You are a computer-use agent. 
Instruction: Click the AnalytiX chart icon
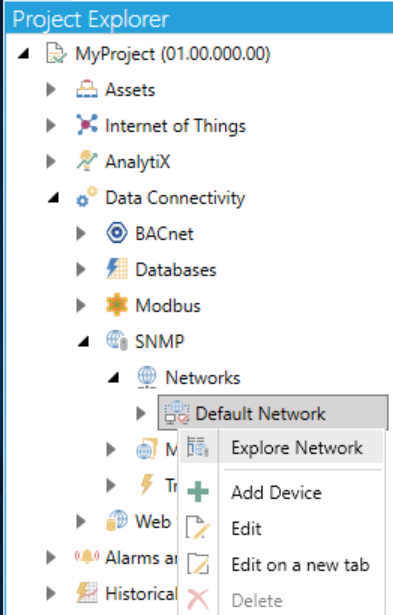[87, 161]
